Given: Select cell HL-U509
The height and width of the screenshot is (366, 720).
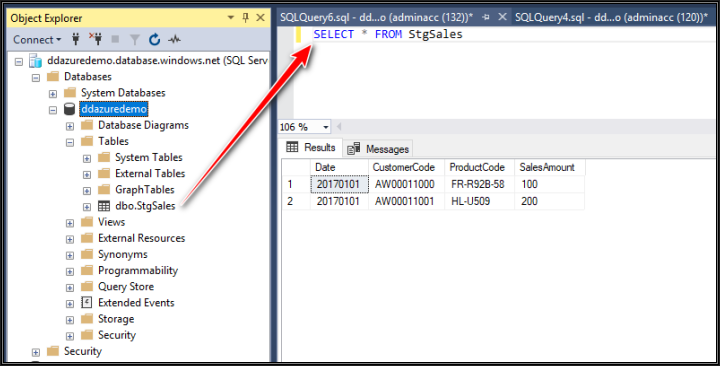Looking at the screenshot, I should [479, 202].
